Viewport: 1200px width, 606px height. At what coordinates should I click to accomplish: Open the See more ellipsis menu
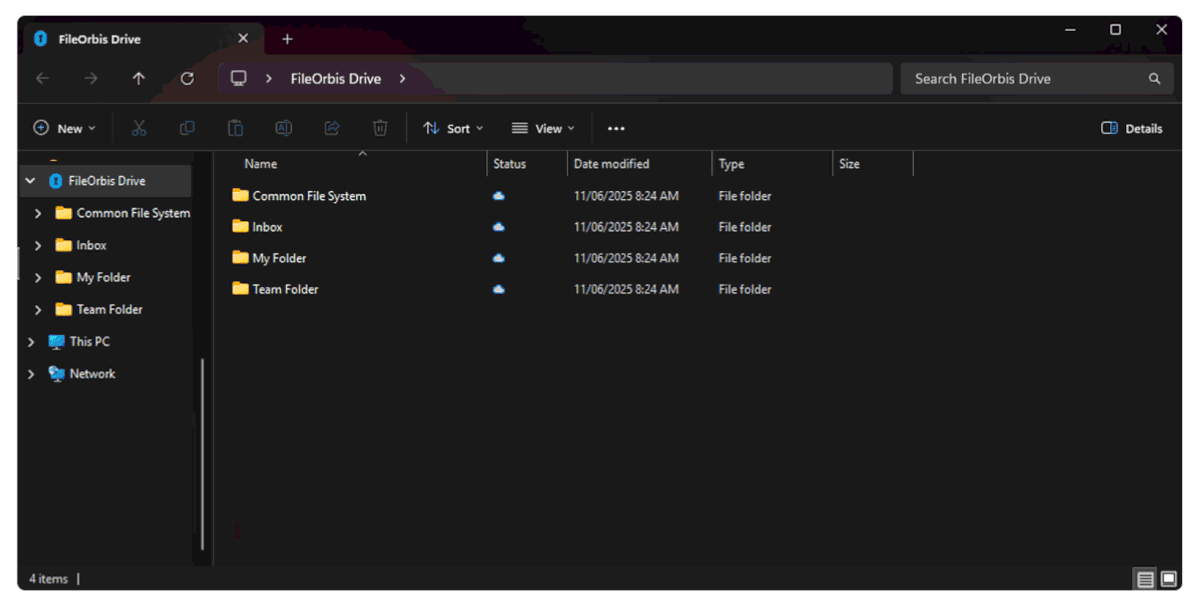(616, 129)
